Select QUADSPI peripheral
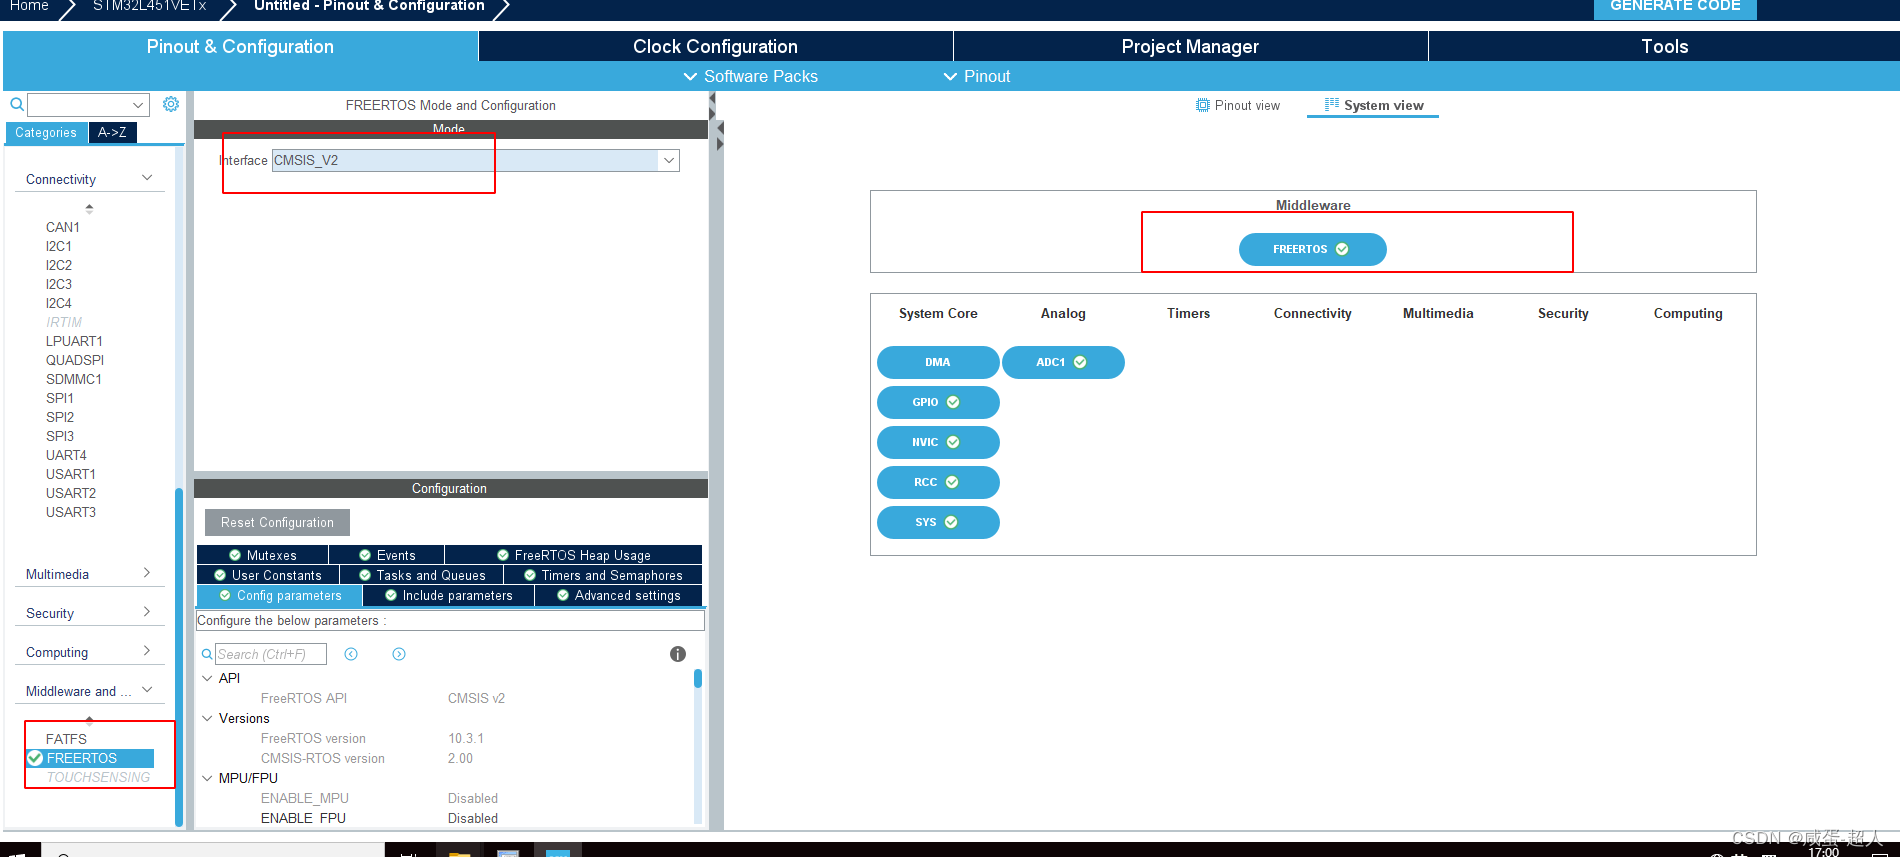 75,360
